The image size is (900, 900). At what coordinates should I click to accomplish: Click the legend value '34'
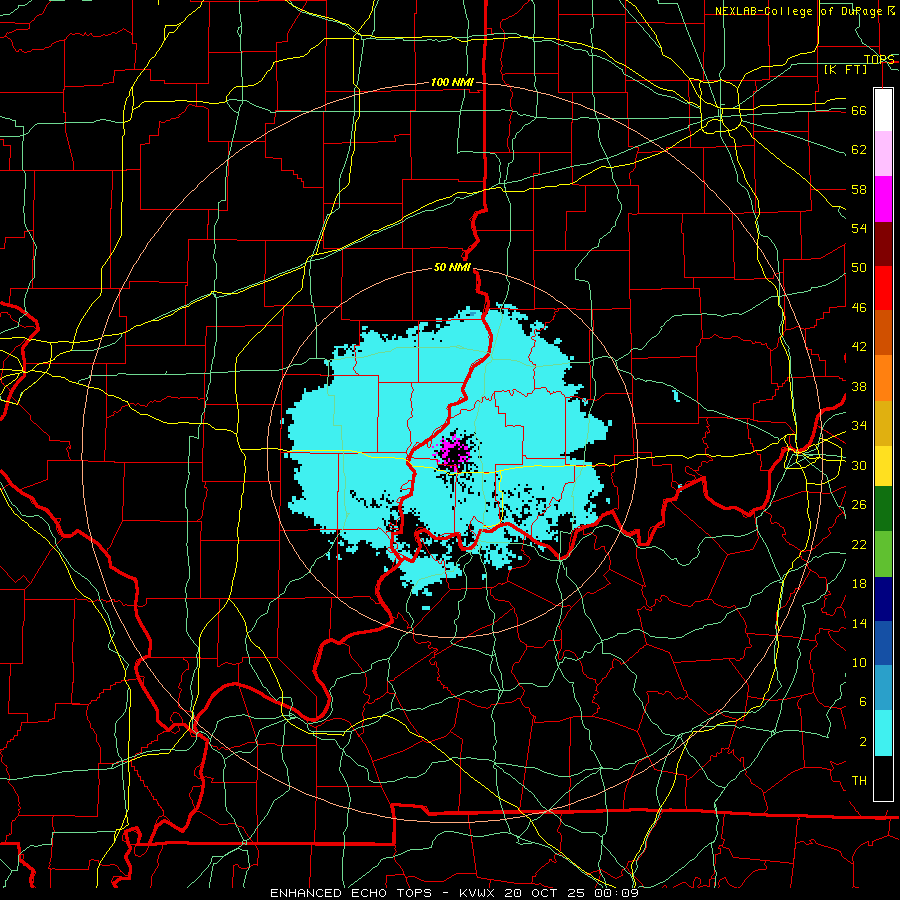coord(859,426)
